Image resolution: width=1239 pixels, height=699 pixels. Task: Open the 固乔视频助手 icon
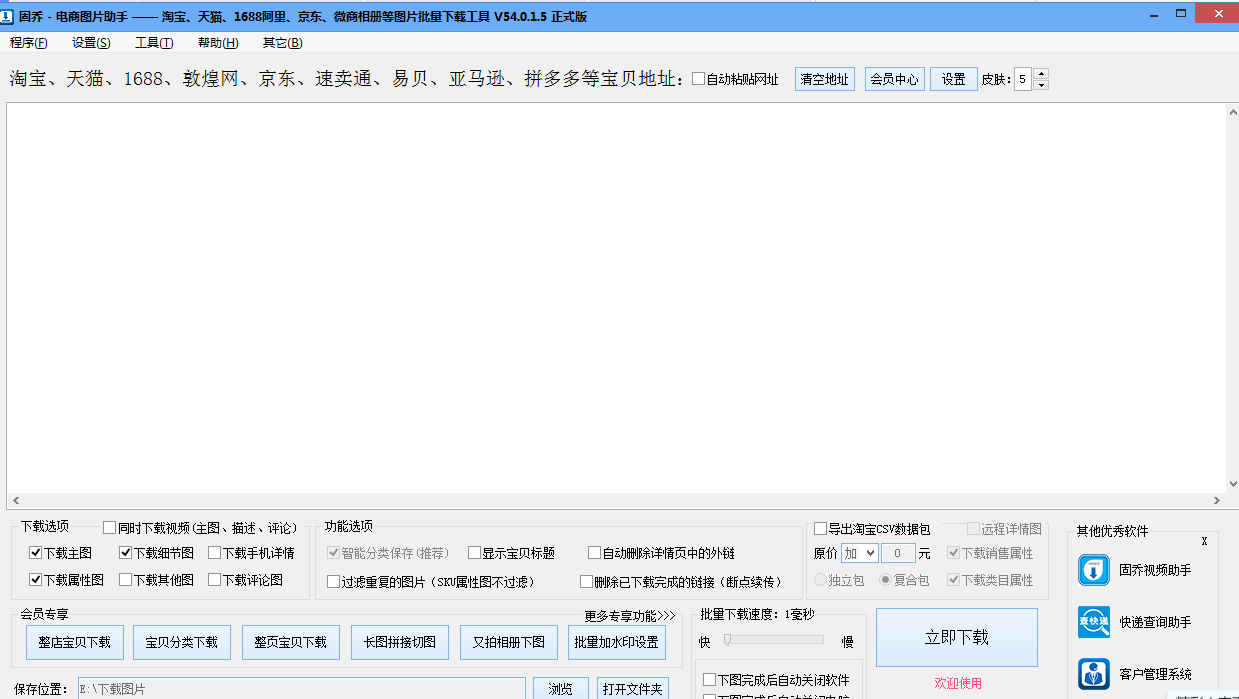(1094, 570)
